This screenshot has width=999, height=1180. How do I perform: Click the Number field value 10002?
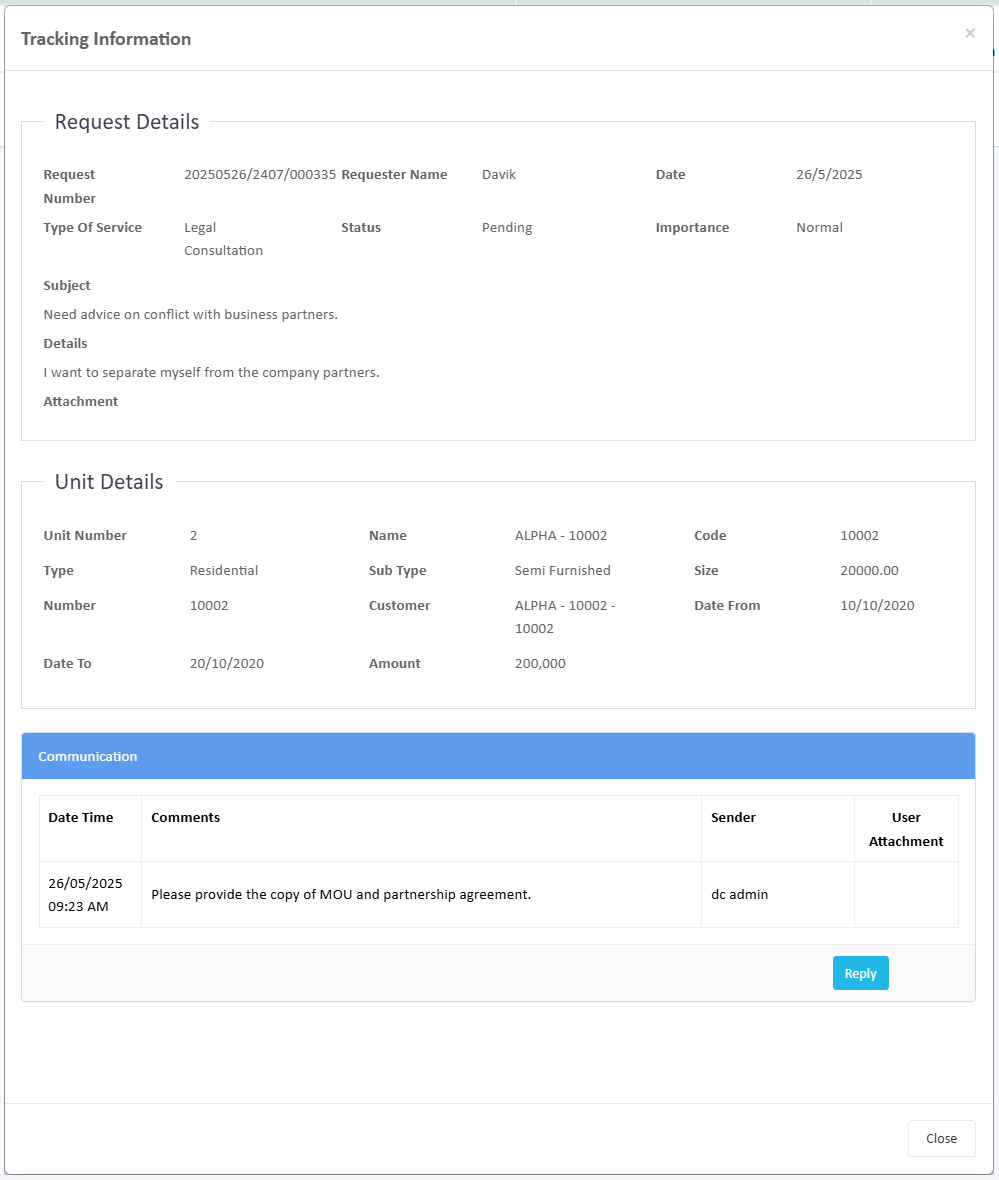[x=209, y=606]
